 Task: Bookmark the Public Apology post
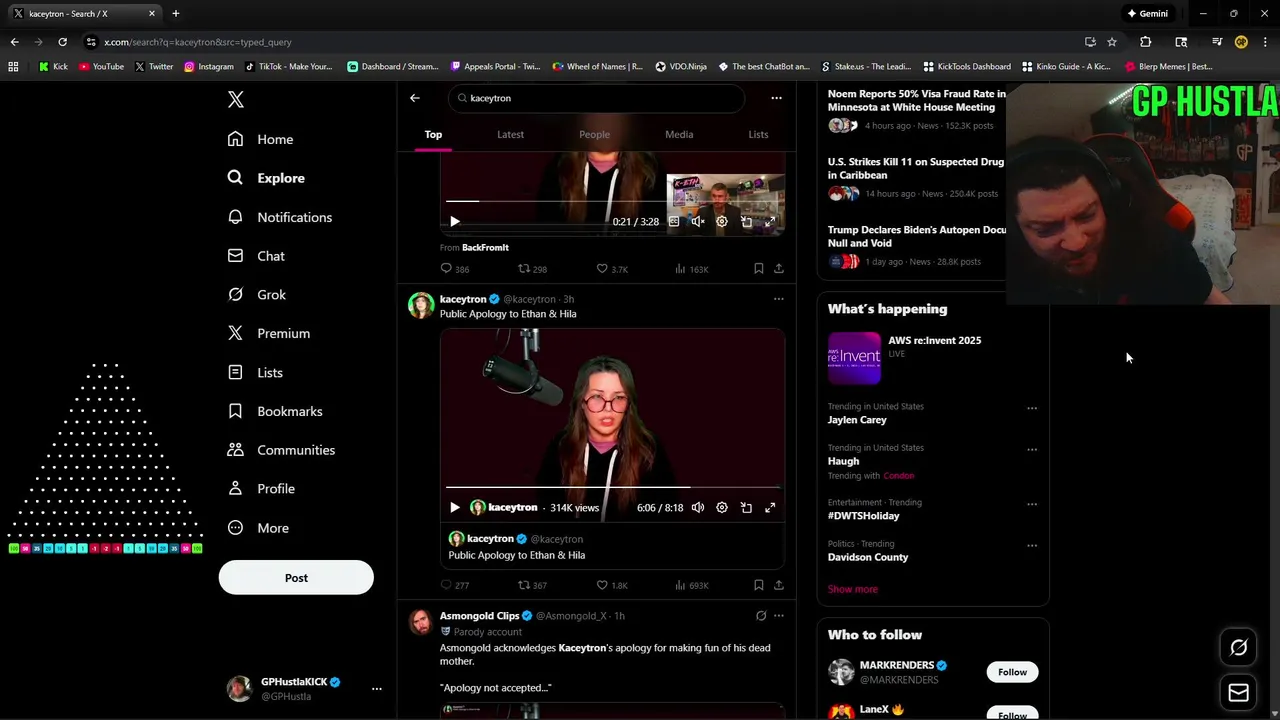click(x=759, y=585)
